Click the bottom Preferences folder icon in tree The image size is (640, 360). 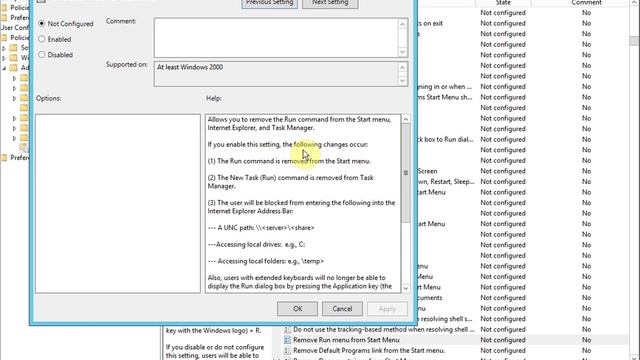point(4,158)
